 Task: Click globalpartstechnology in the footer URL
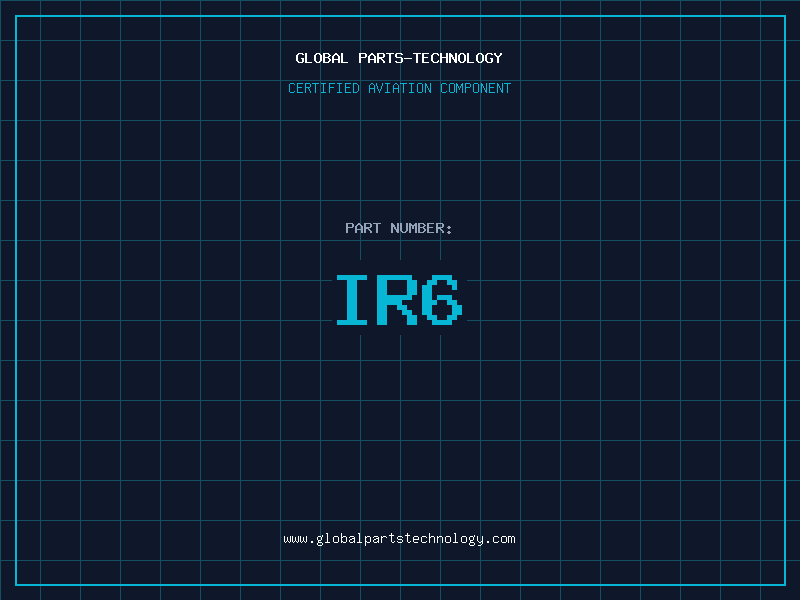[399, 539]
